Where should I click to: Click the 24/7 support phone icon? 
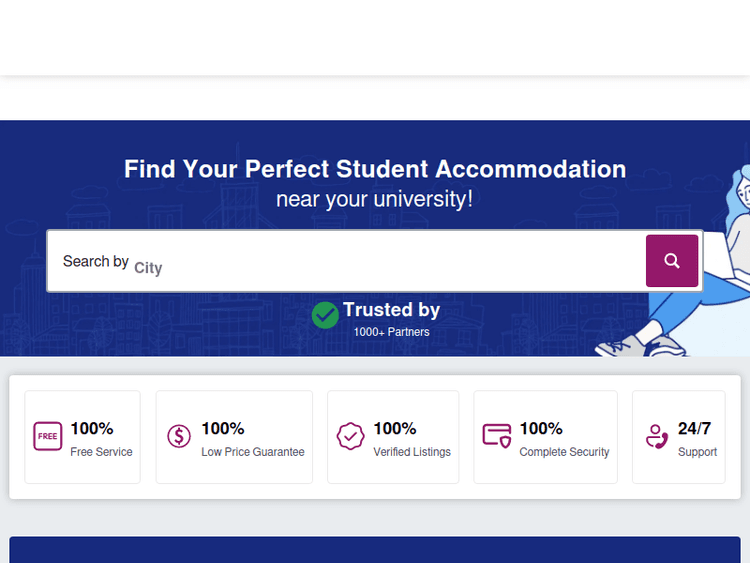point(657,437)
